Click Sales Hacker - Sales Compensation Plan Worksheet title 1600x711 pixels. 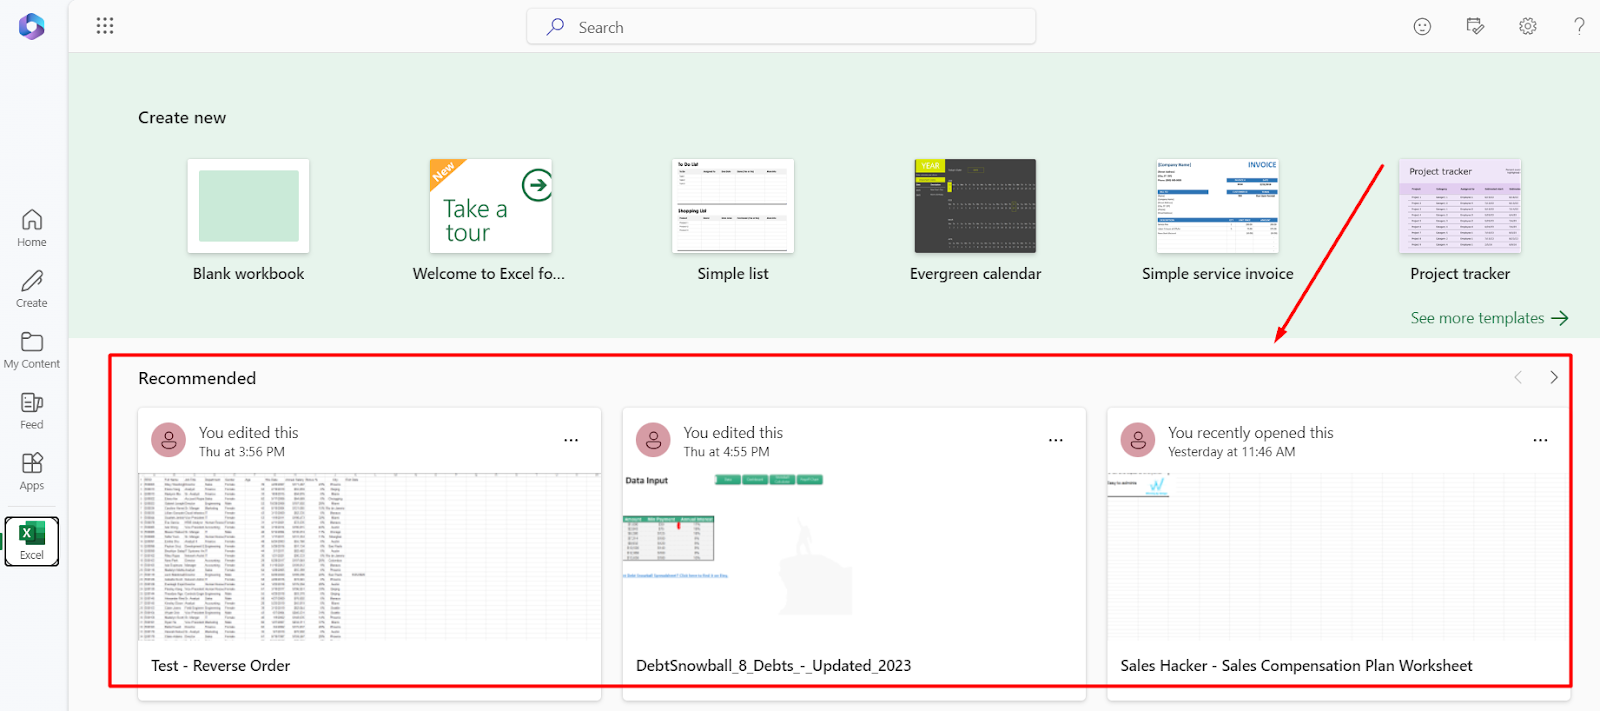click(x=1296, y=666)
